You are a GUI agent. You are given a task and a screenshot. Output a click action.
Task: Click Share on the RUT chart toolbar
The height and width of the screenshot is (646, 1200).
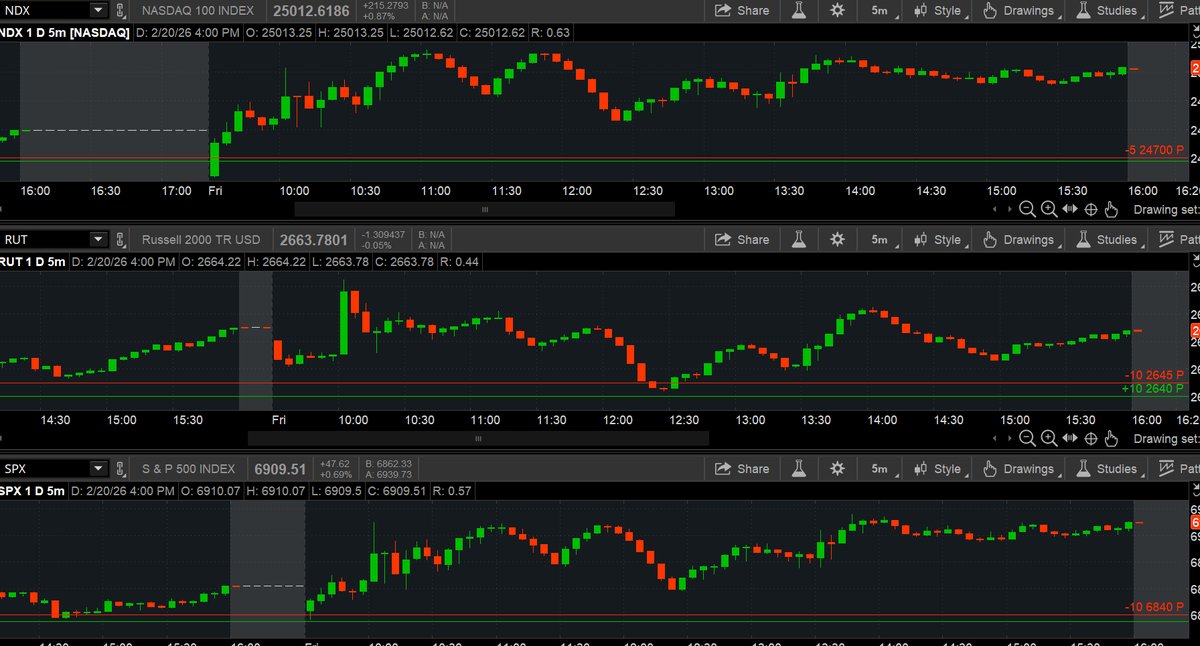point(742,239)
